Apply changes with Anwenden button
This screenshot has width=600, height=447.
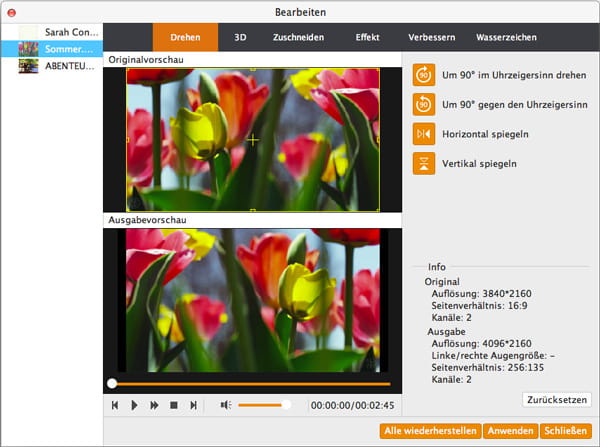[x=510, y=431]
